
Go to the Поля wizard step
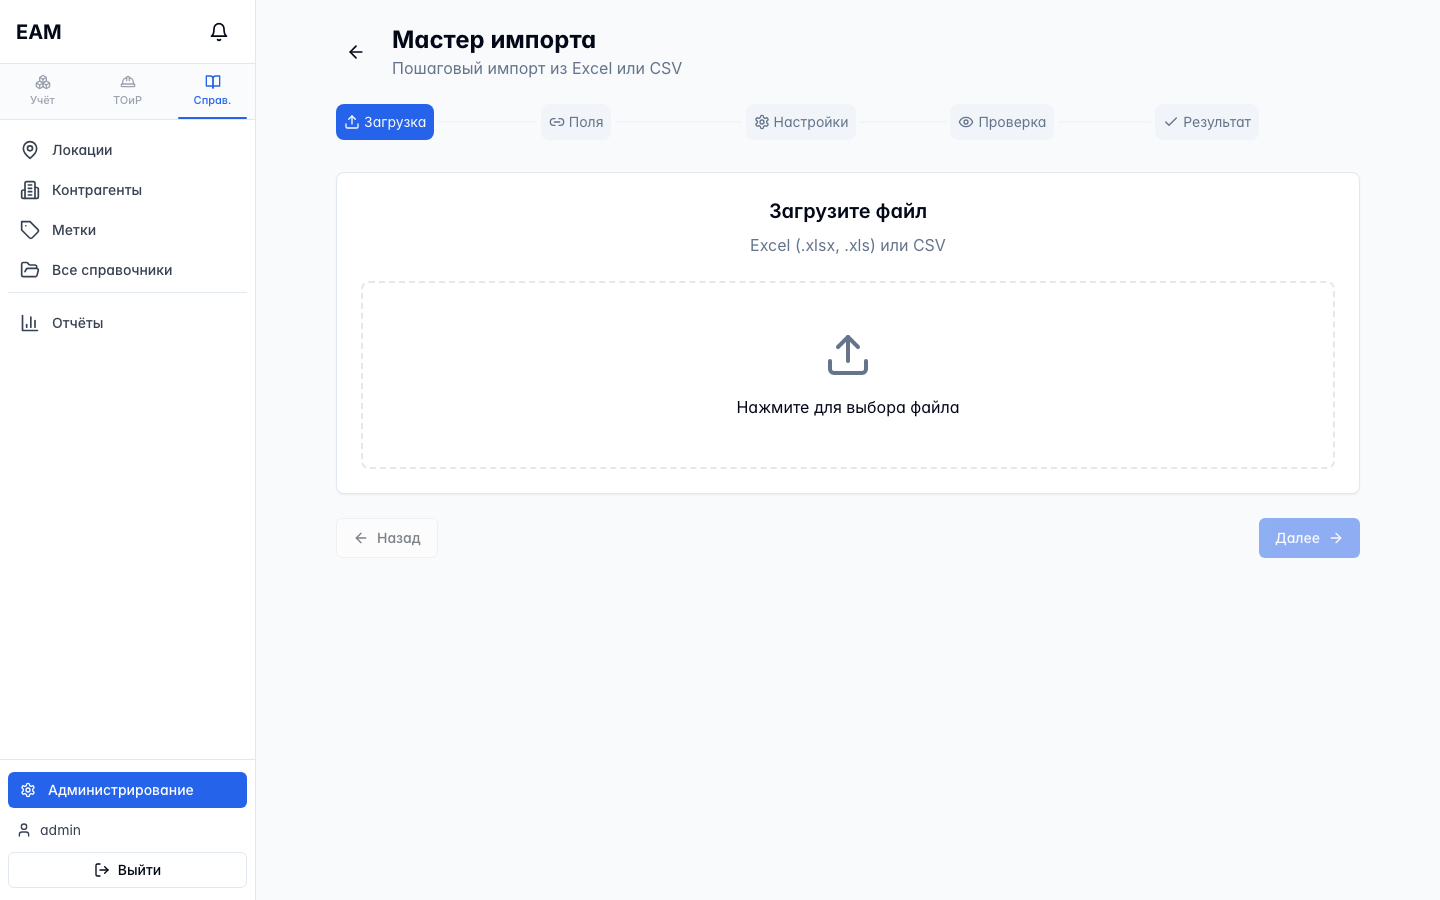click(576, 122)
